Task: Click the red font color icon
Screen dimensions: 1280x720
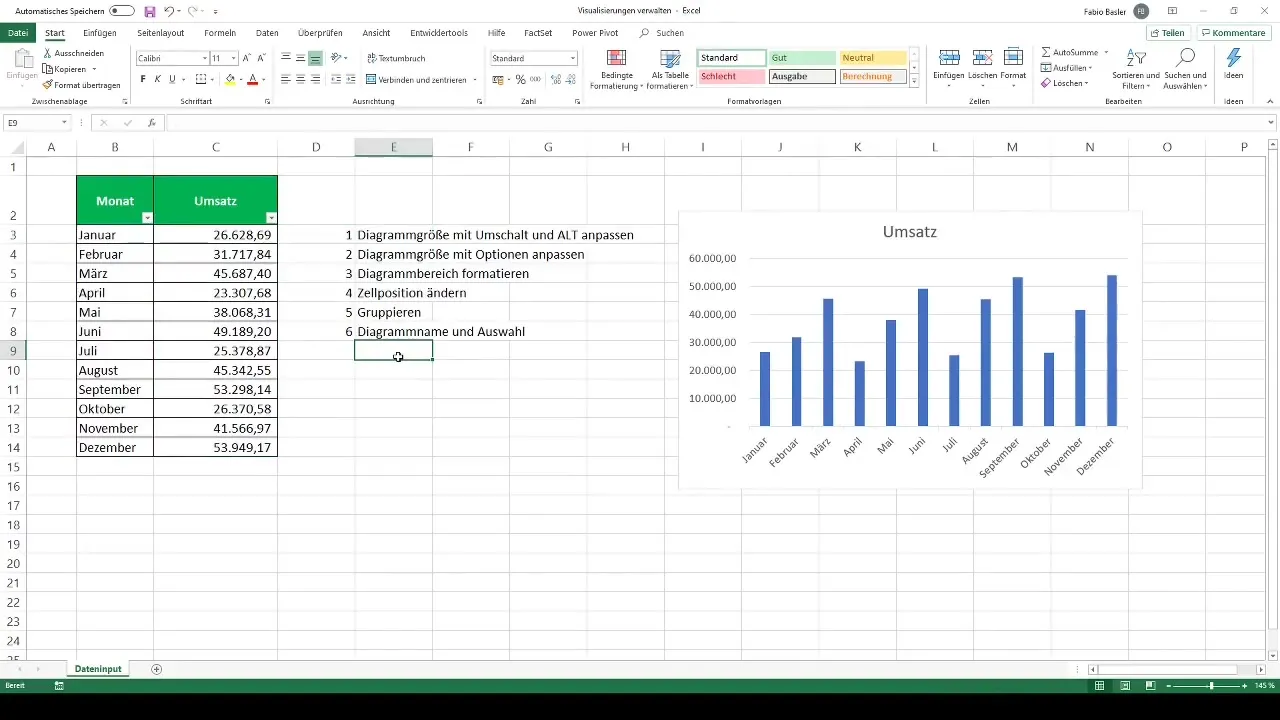Action: point(252,79)
